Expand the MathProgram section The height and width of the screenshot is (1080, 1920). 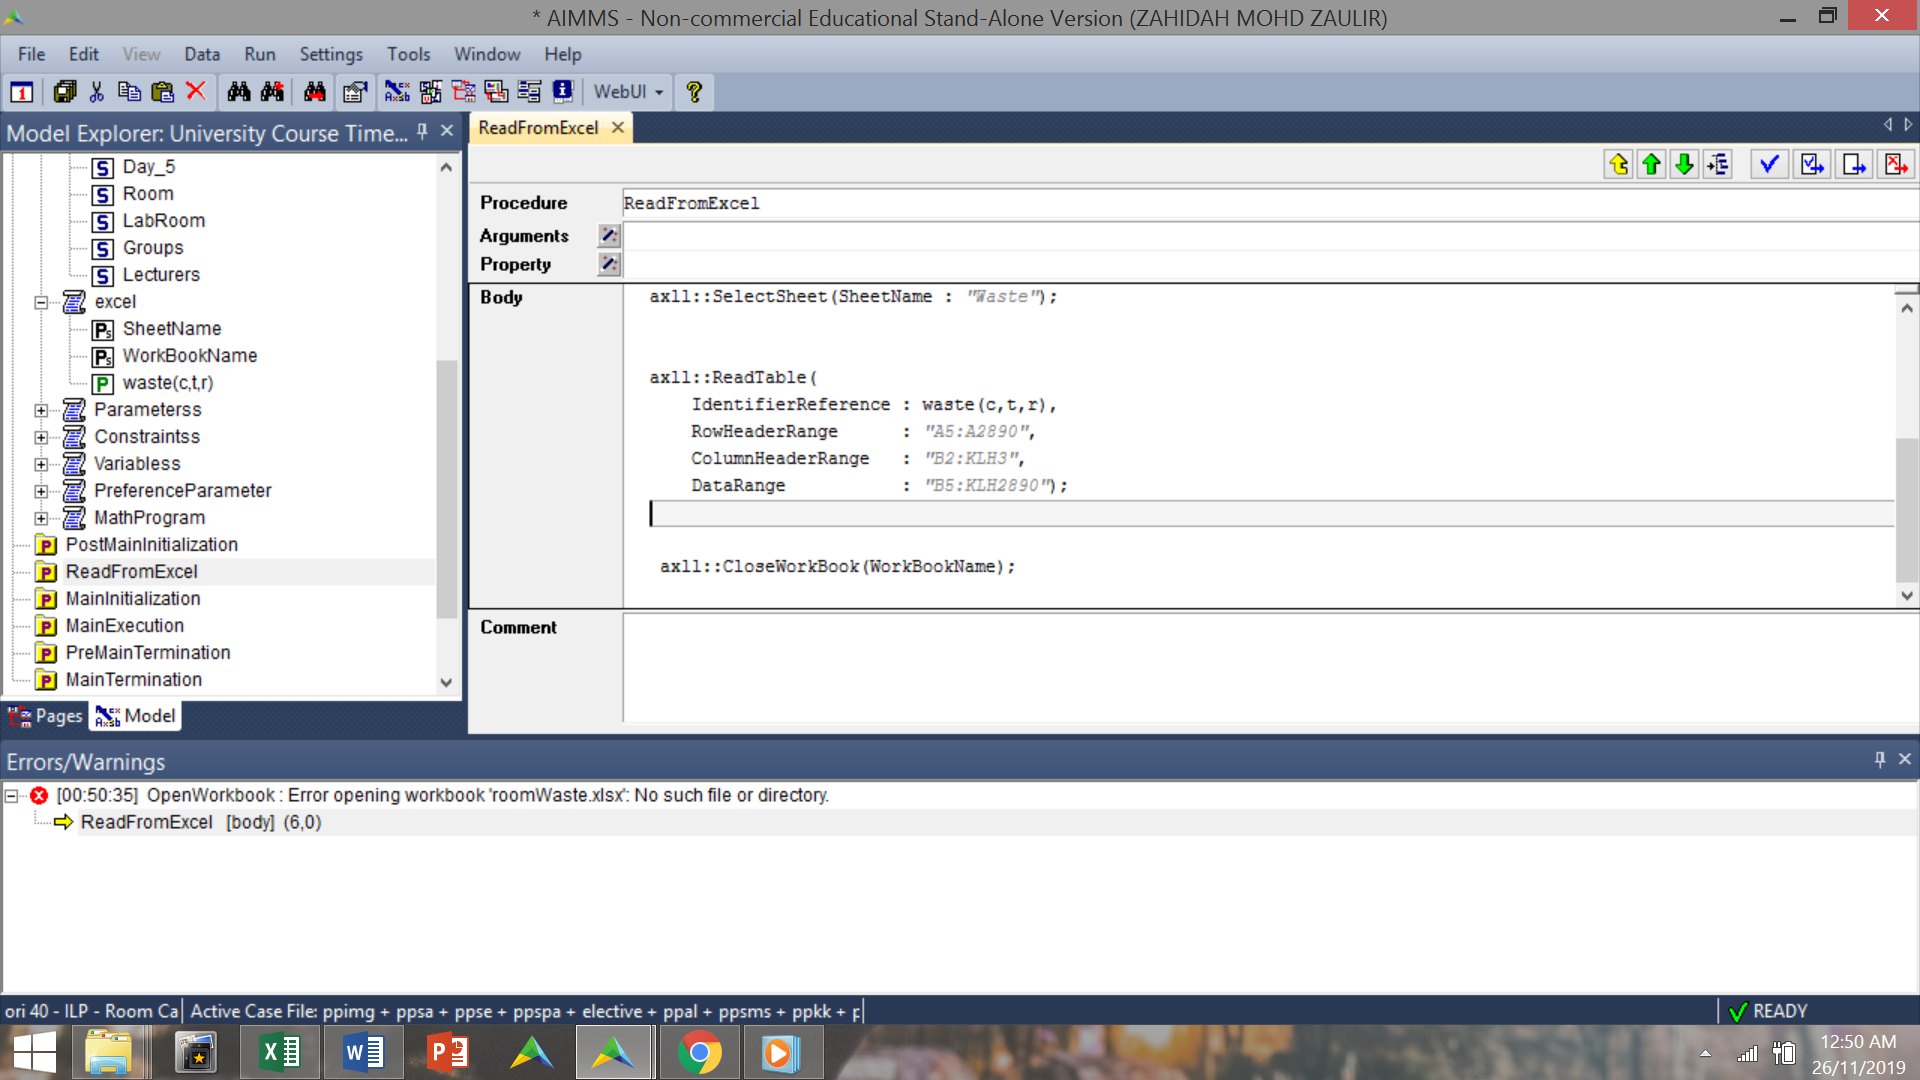(41, 518)
